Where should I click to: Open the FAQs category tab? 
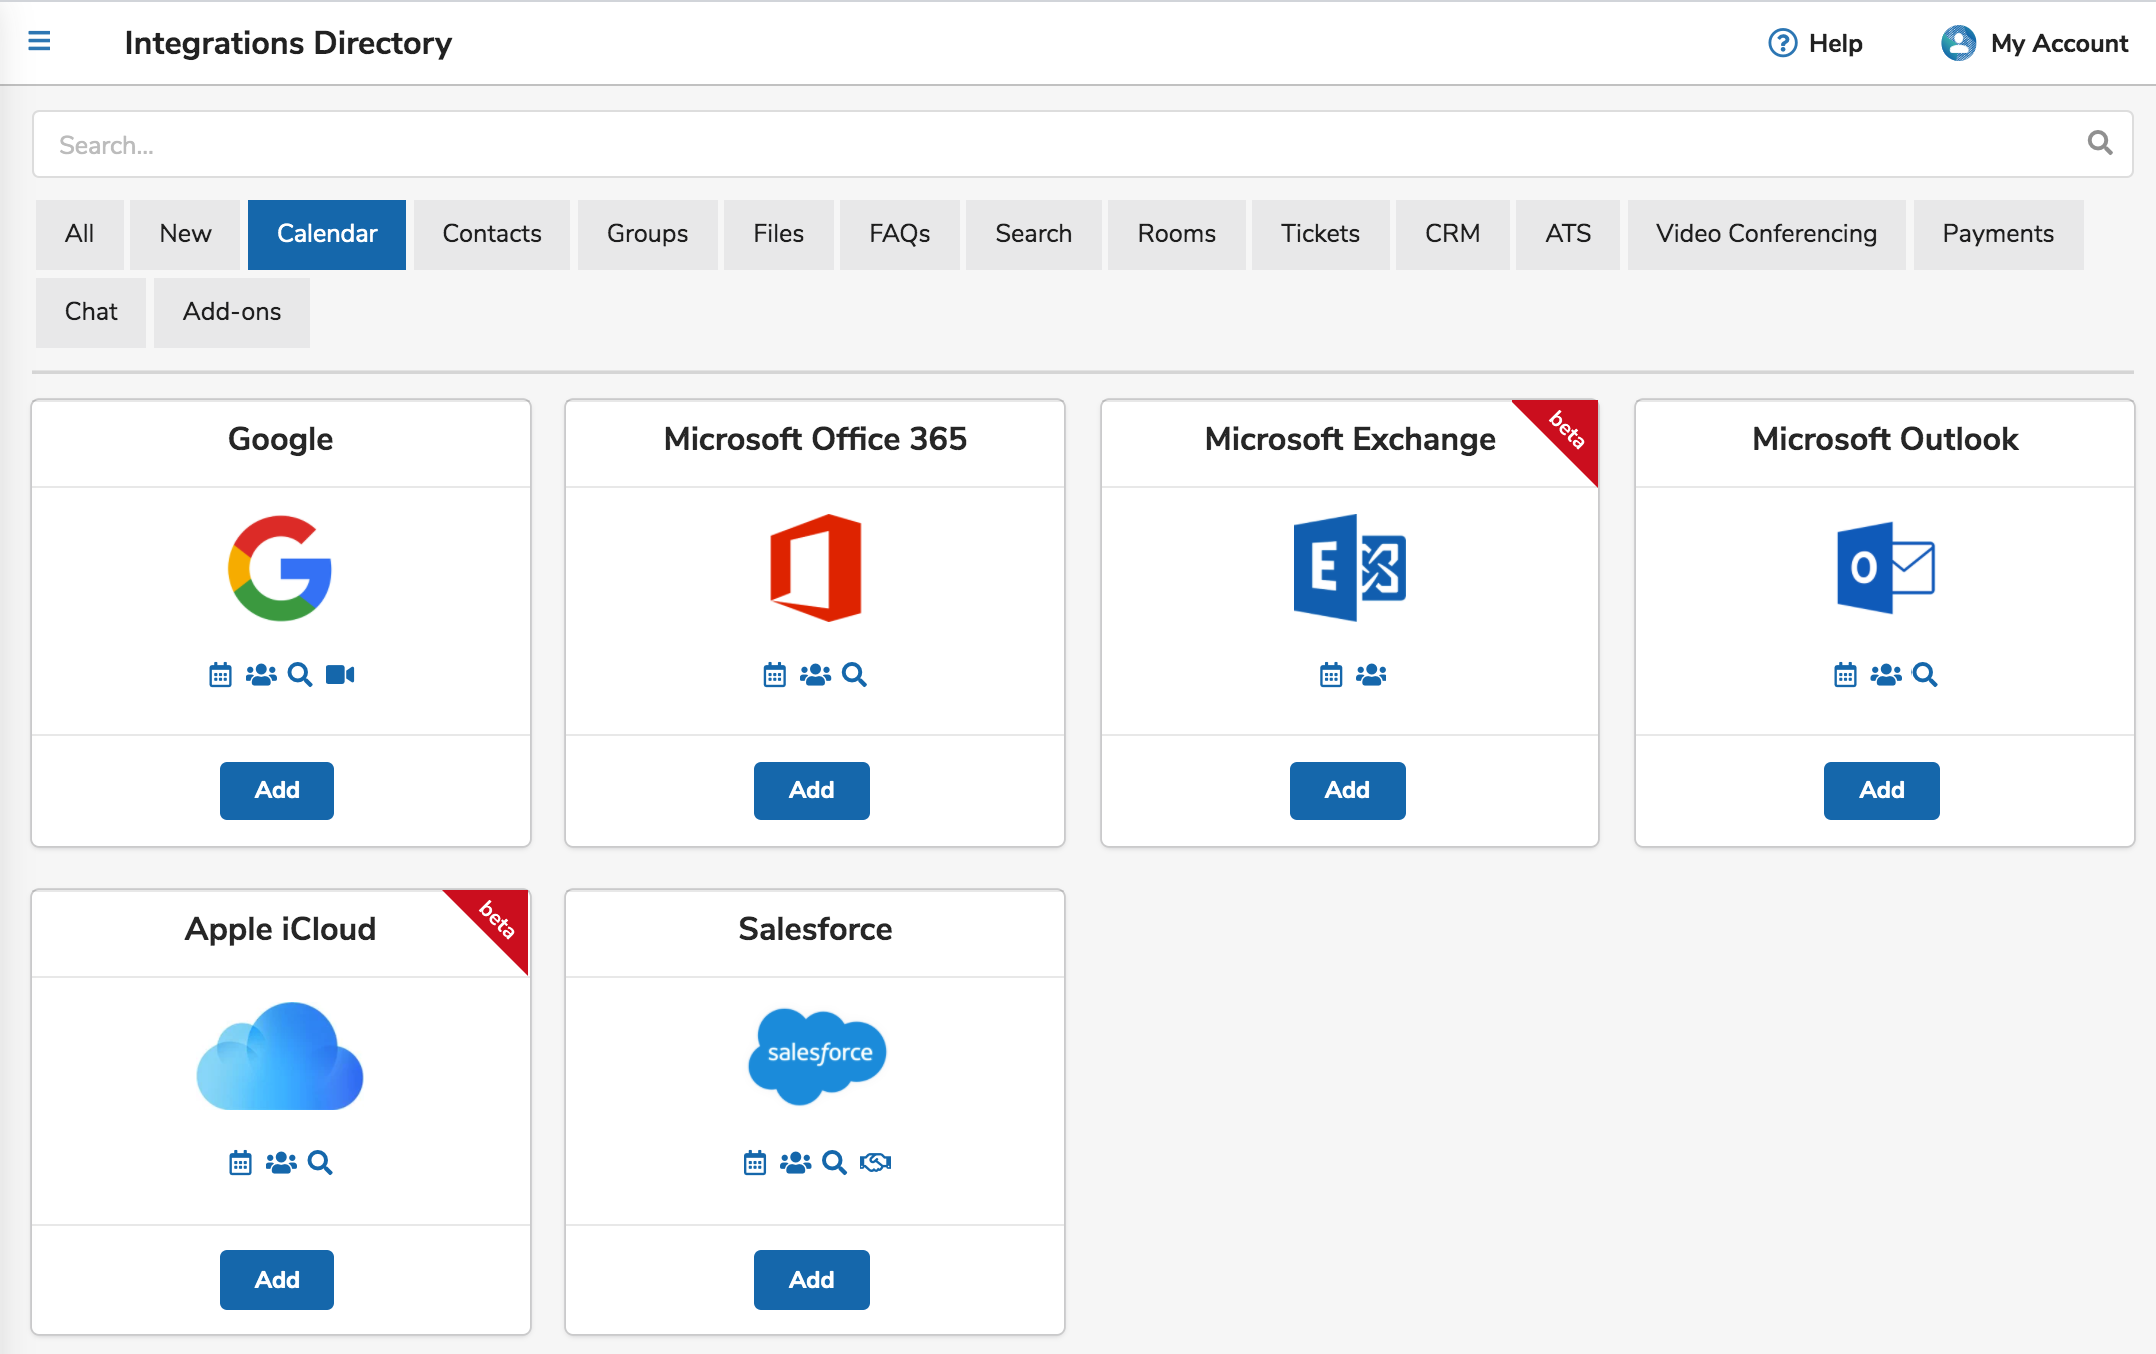900,234
